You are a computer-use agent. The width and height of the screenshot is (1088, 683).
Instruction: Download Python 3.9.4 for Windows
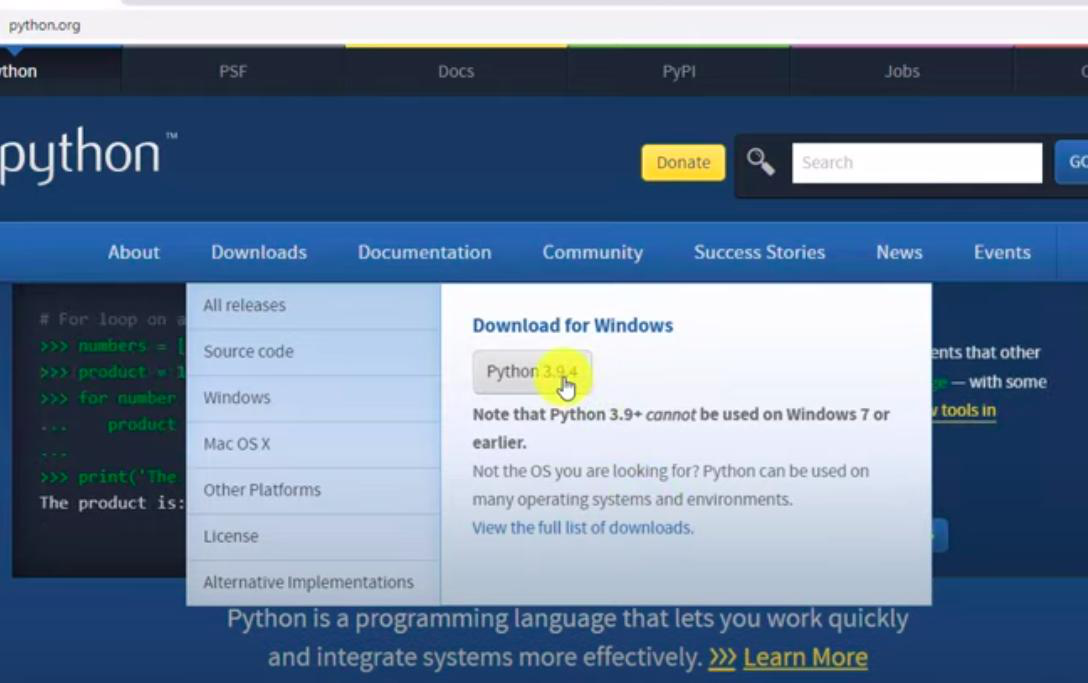click(532, 371)
